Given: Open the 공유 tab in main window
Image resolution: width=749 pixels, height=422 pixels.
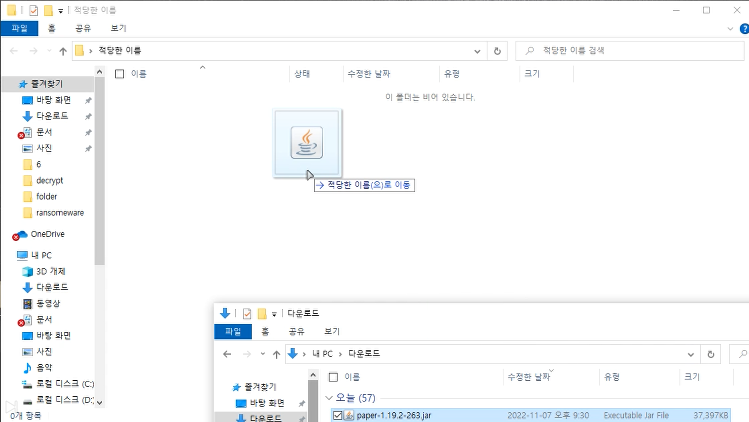Looking at the screenshot, I should coord(83,28).
